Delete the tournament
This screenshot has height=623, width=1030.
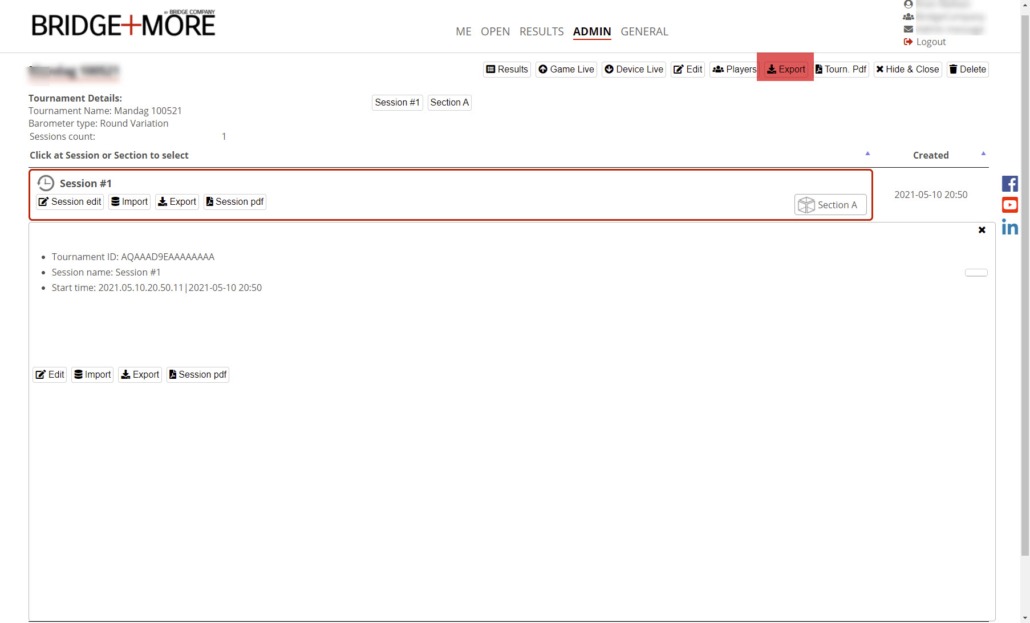tap(966, 69)
